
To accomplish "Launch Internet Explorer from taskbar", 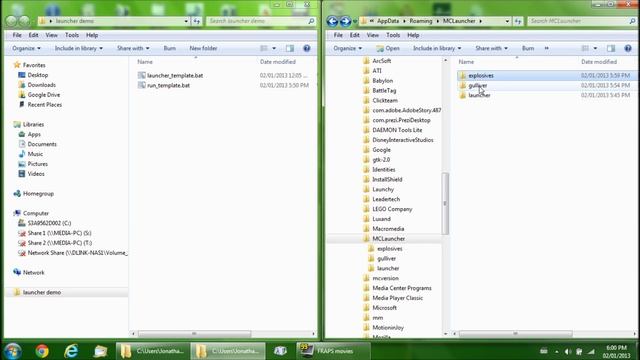I will pos(71,351).
